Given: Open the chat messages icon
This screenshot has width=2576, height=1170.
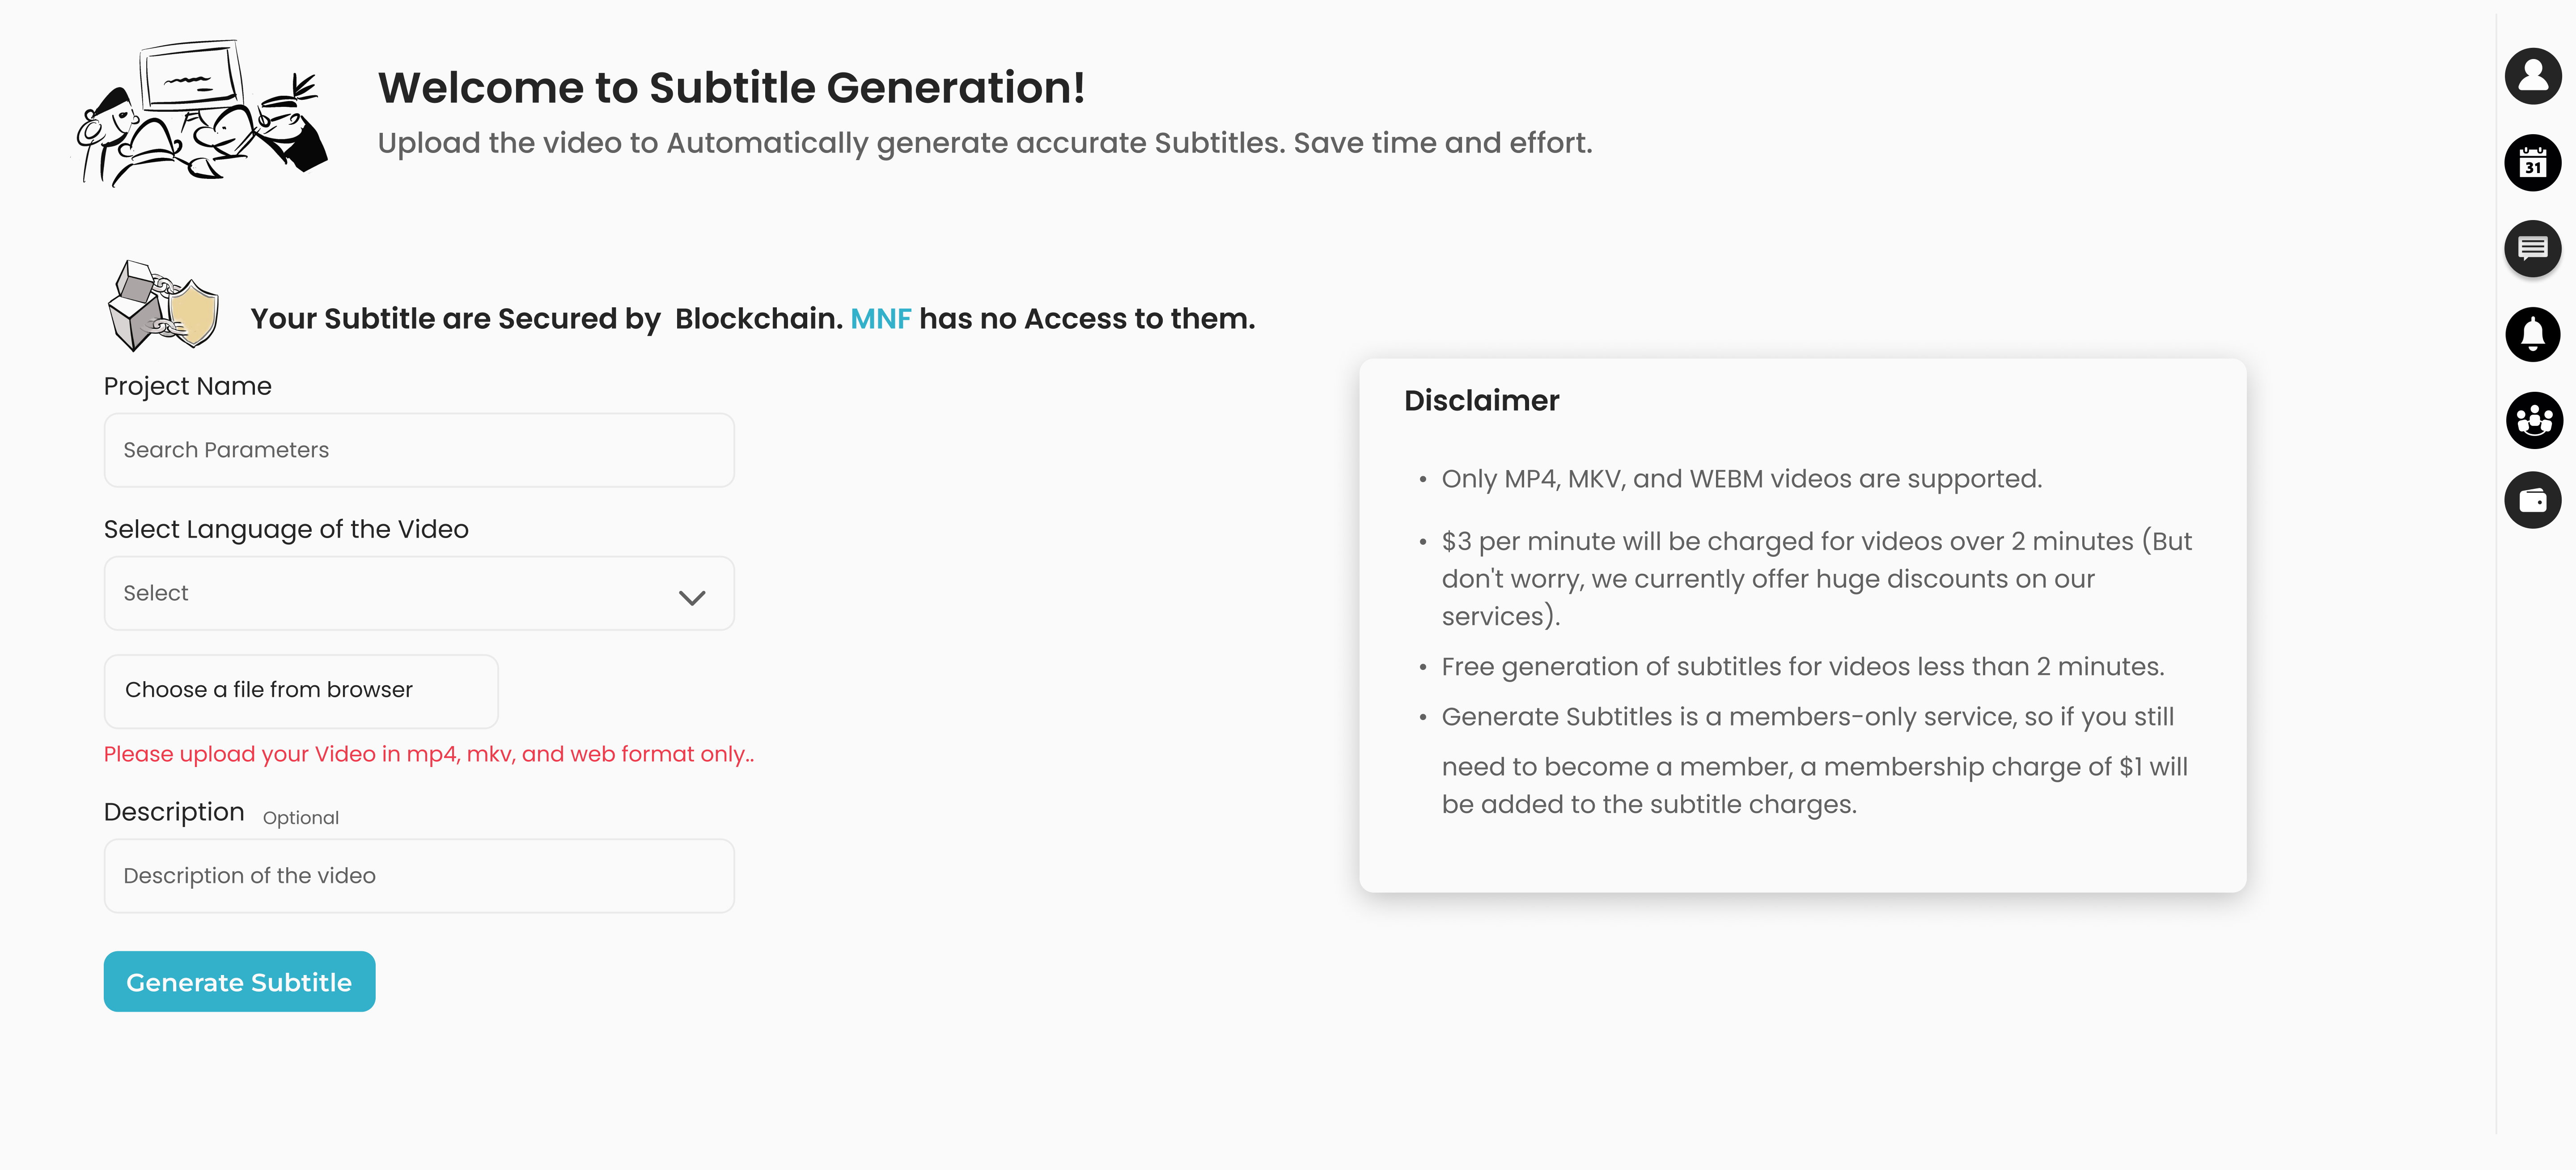Looking at the screenshot, I should point(2532,248).
